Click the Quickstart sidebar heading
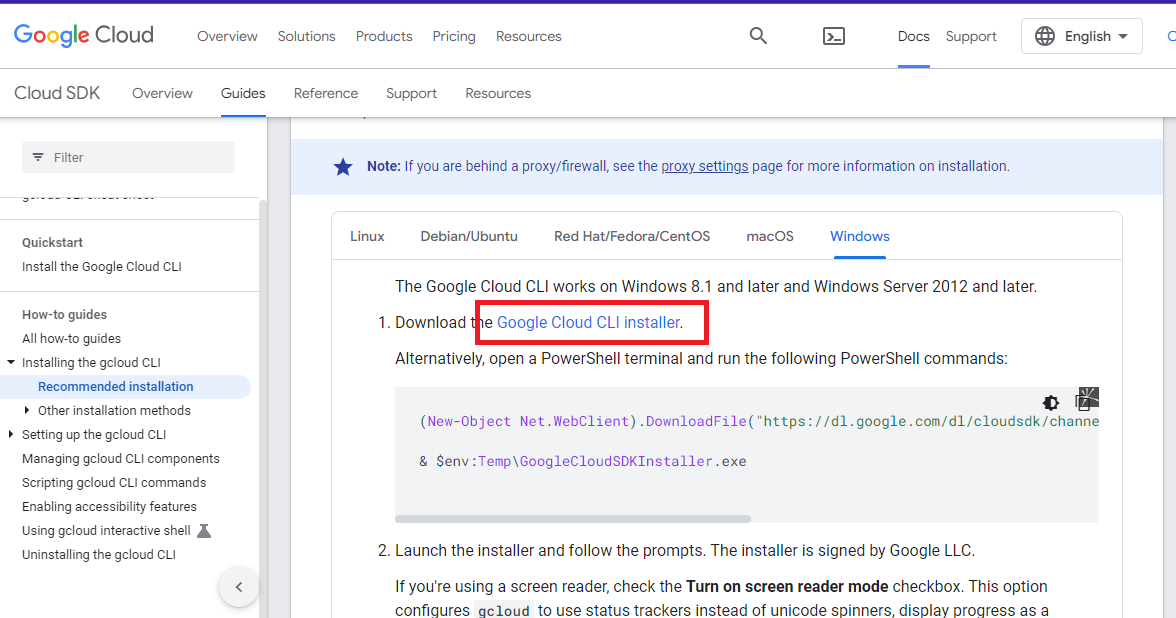The height and width of the screenshot is (618, 1176). (x=52, y=243)
